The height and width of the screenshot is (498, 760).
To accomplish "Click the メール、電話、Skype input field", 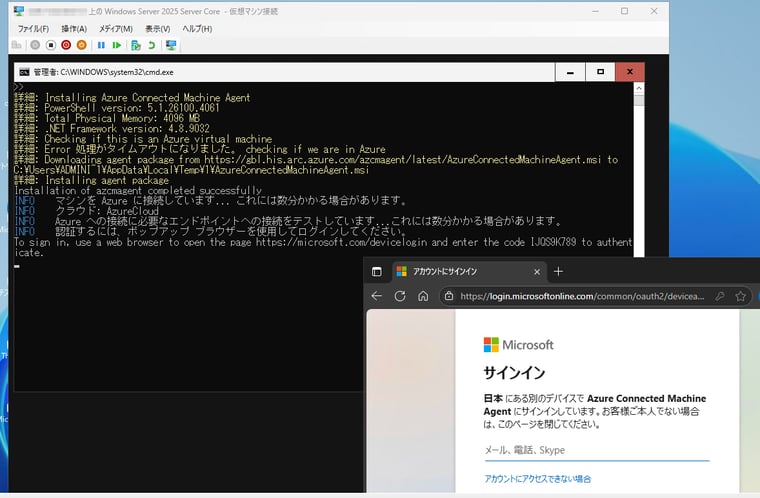I will click(597, 450).
